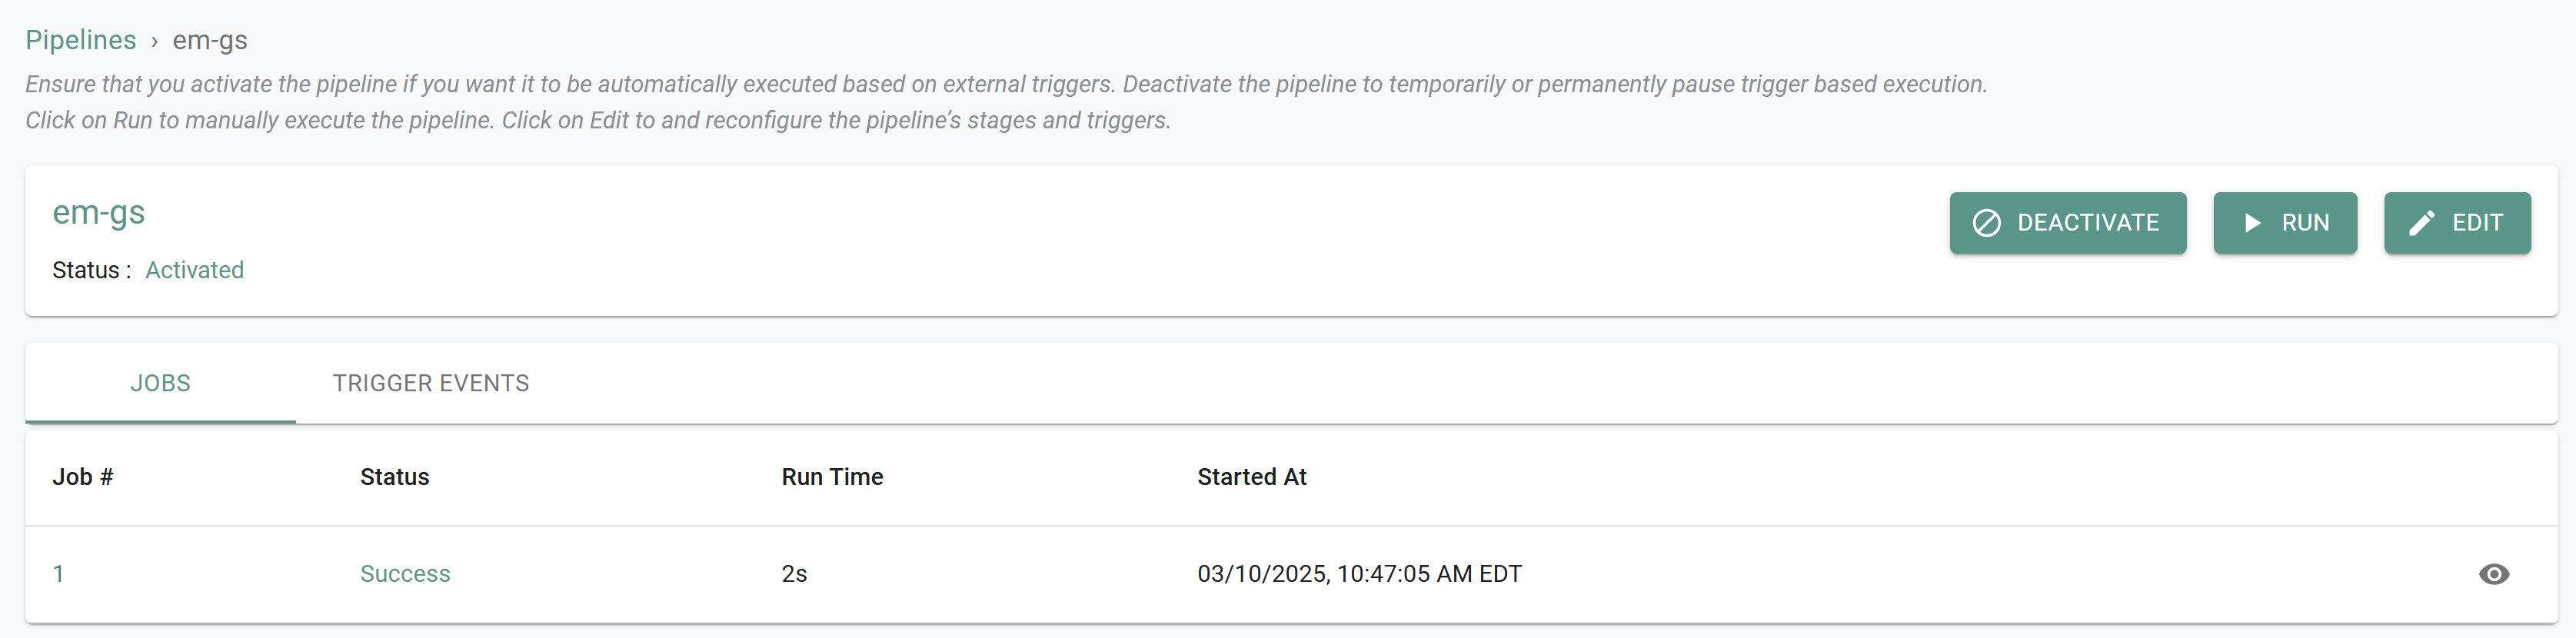Click job number 1 in the table
The image size is (2576, 638).
click(60, 574)
